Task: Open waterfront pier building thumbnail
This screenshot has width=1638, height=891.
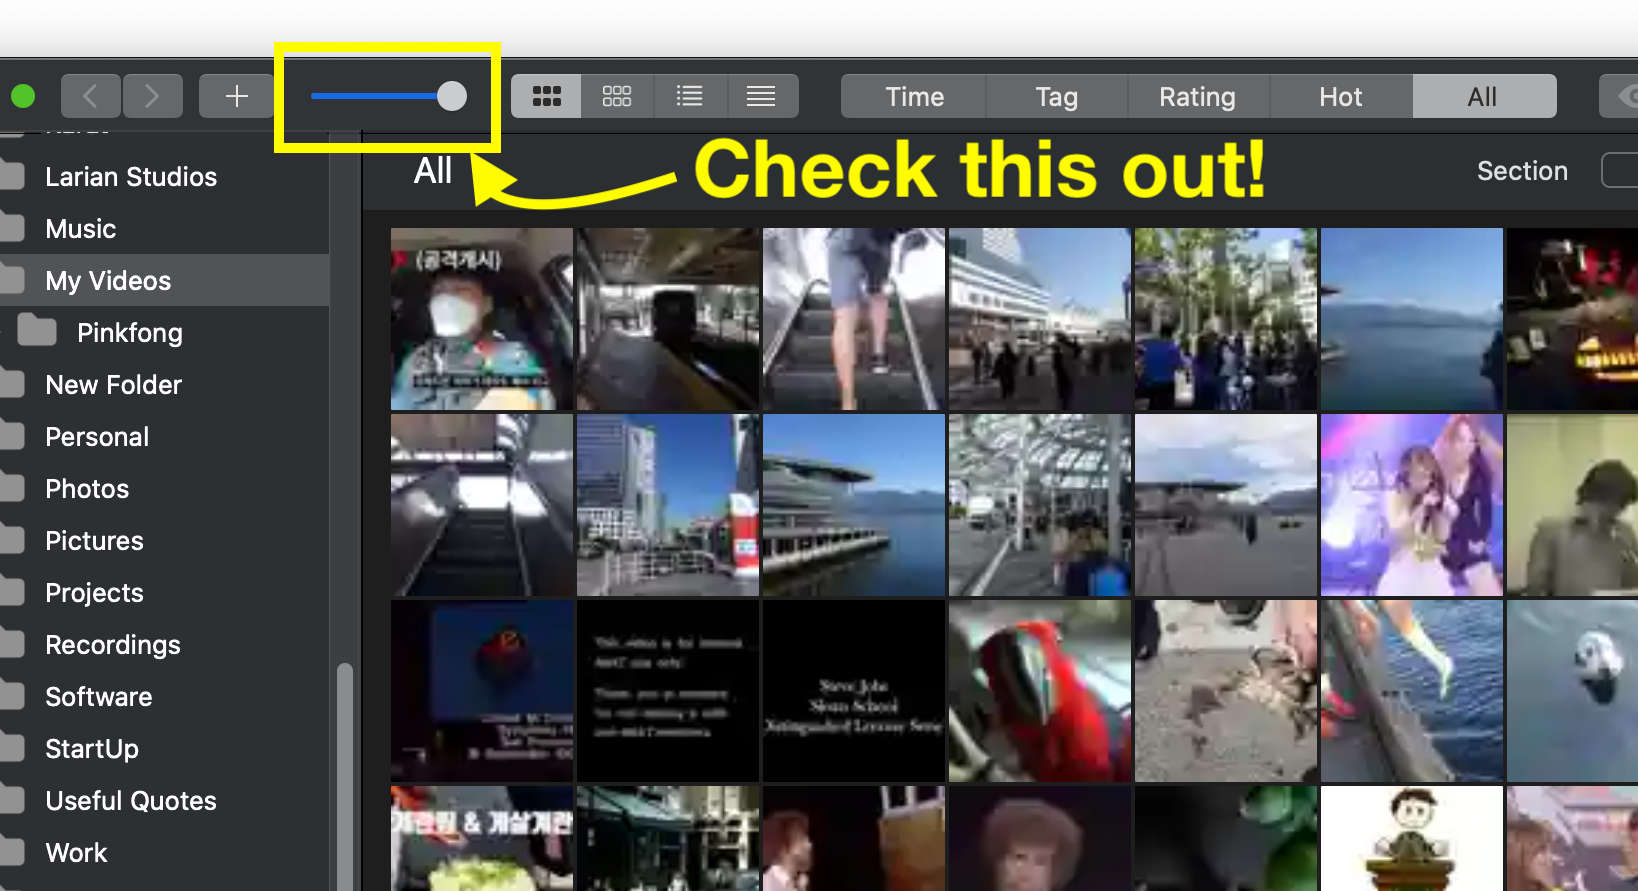Action: pyautogui.click(x=854, y=505)
